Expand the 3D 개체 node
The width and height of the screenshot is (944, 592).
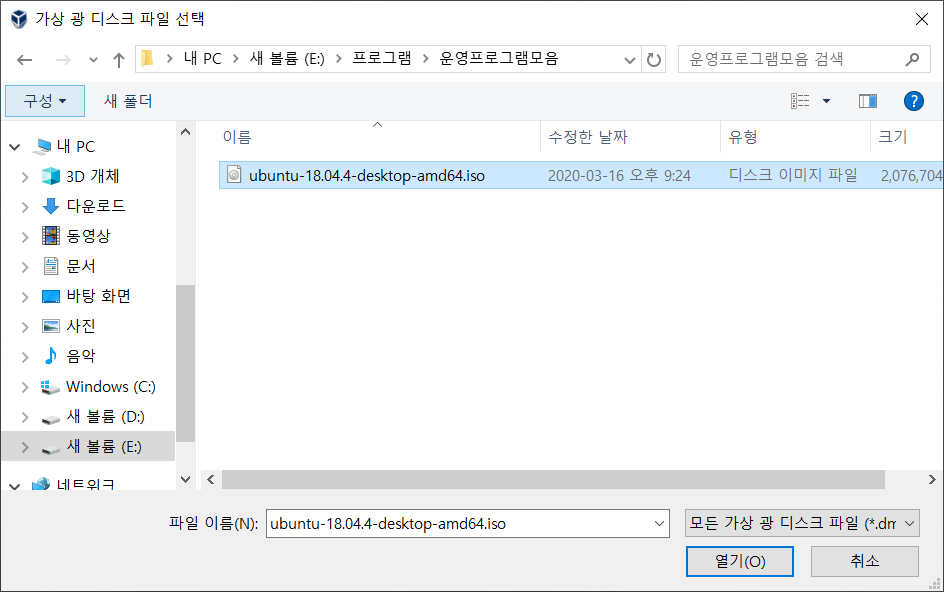click(x=25, y=176)
